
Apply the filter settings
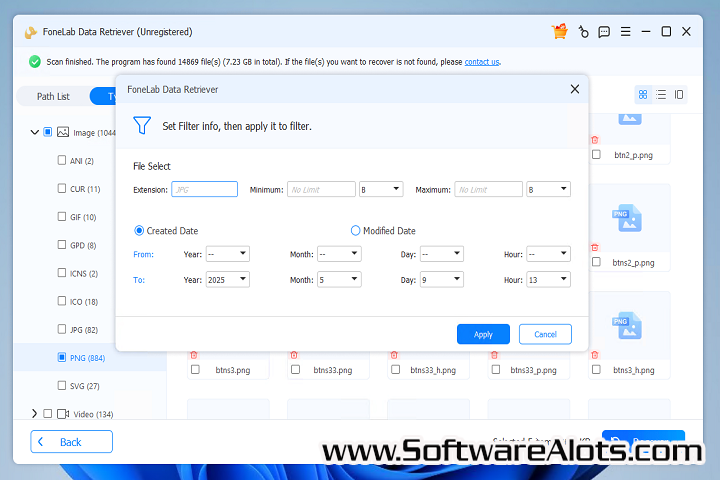483,334
